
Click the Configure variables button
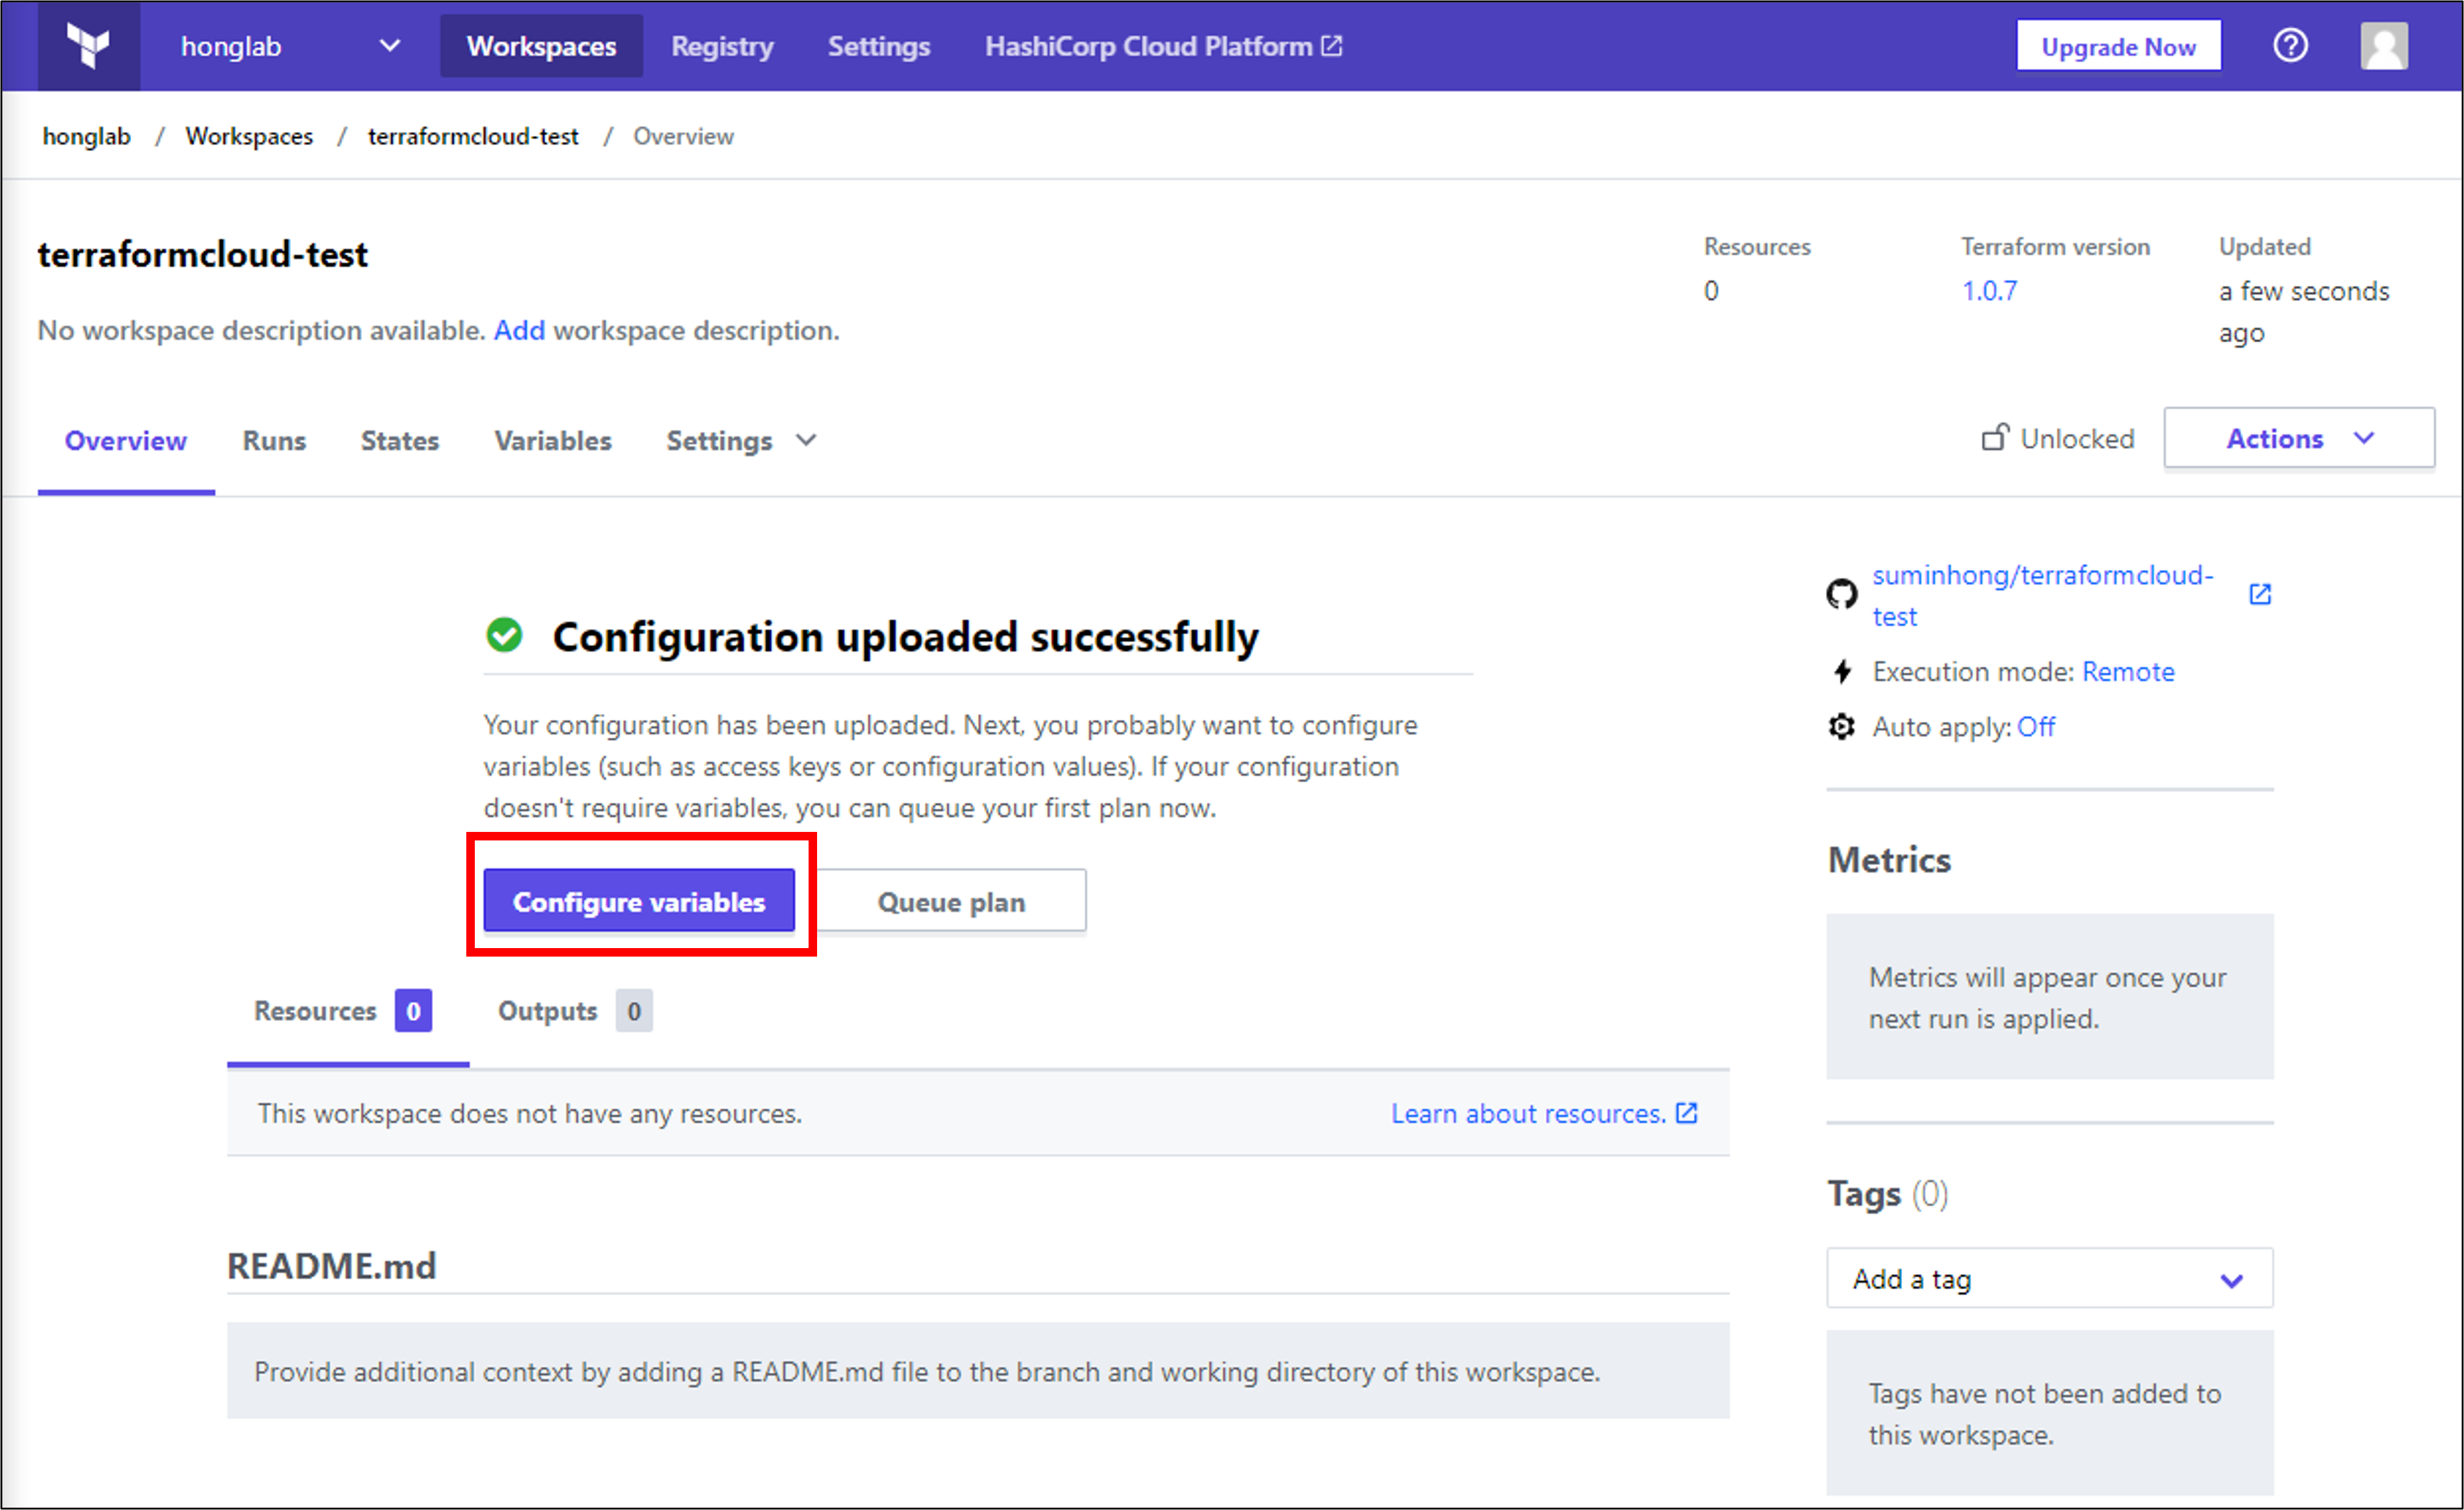click(x=638, y=901)
